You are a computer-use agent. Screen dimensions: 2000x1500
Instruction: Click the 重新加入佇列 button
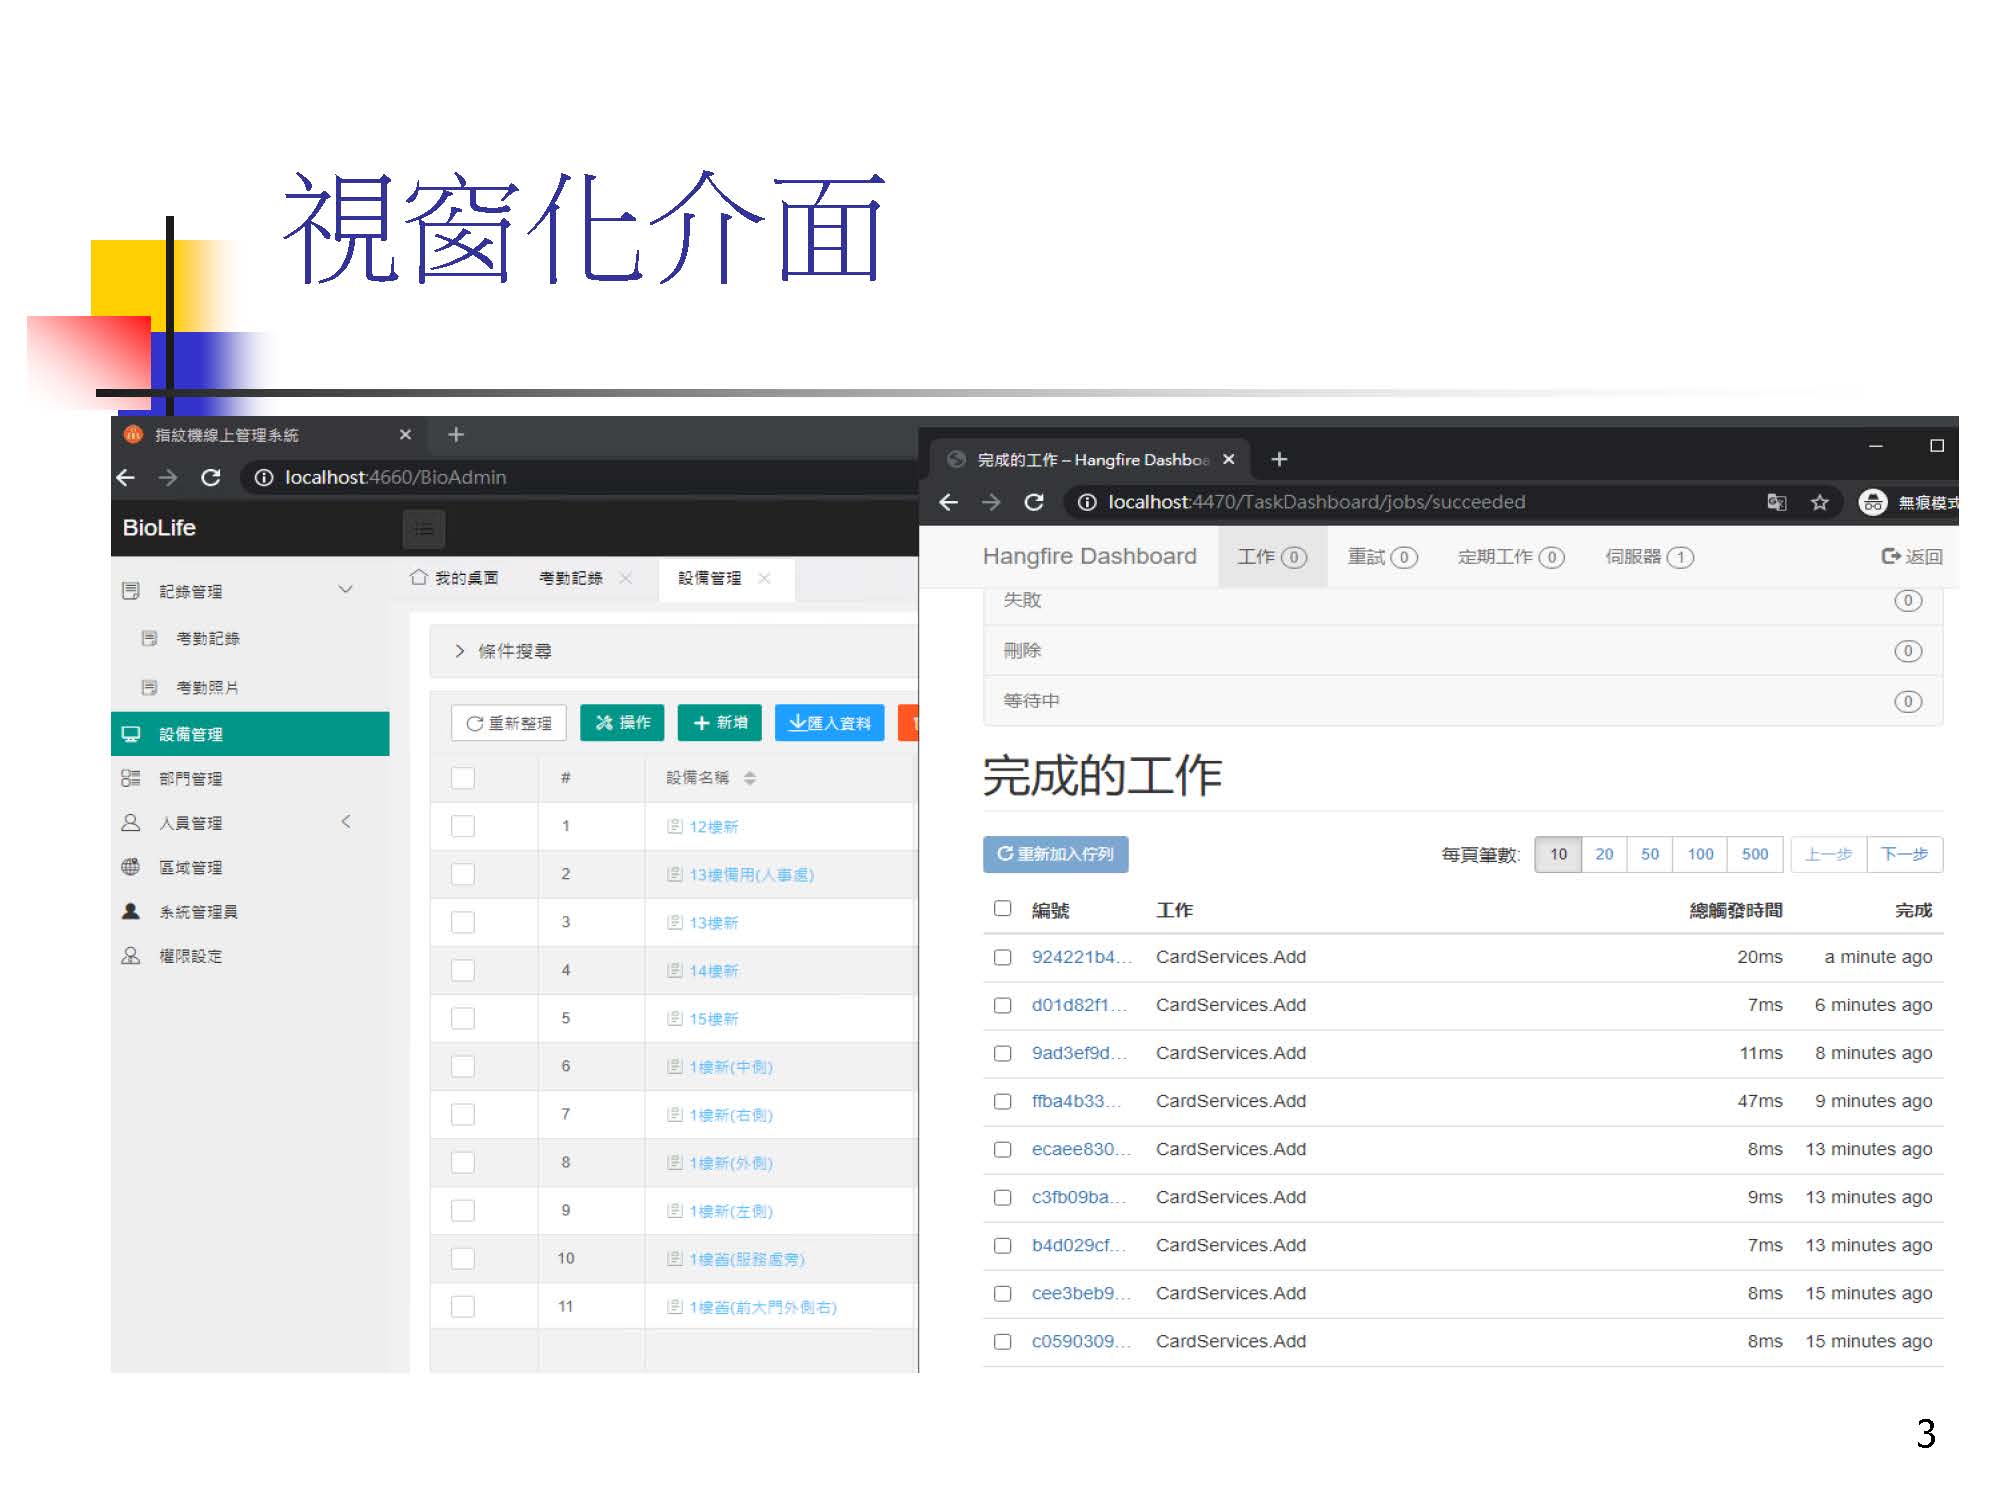(1055, 854)
